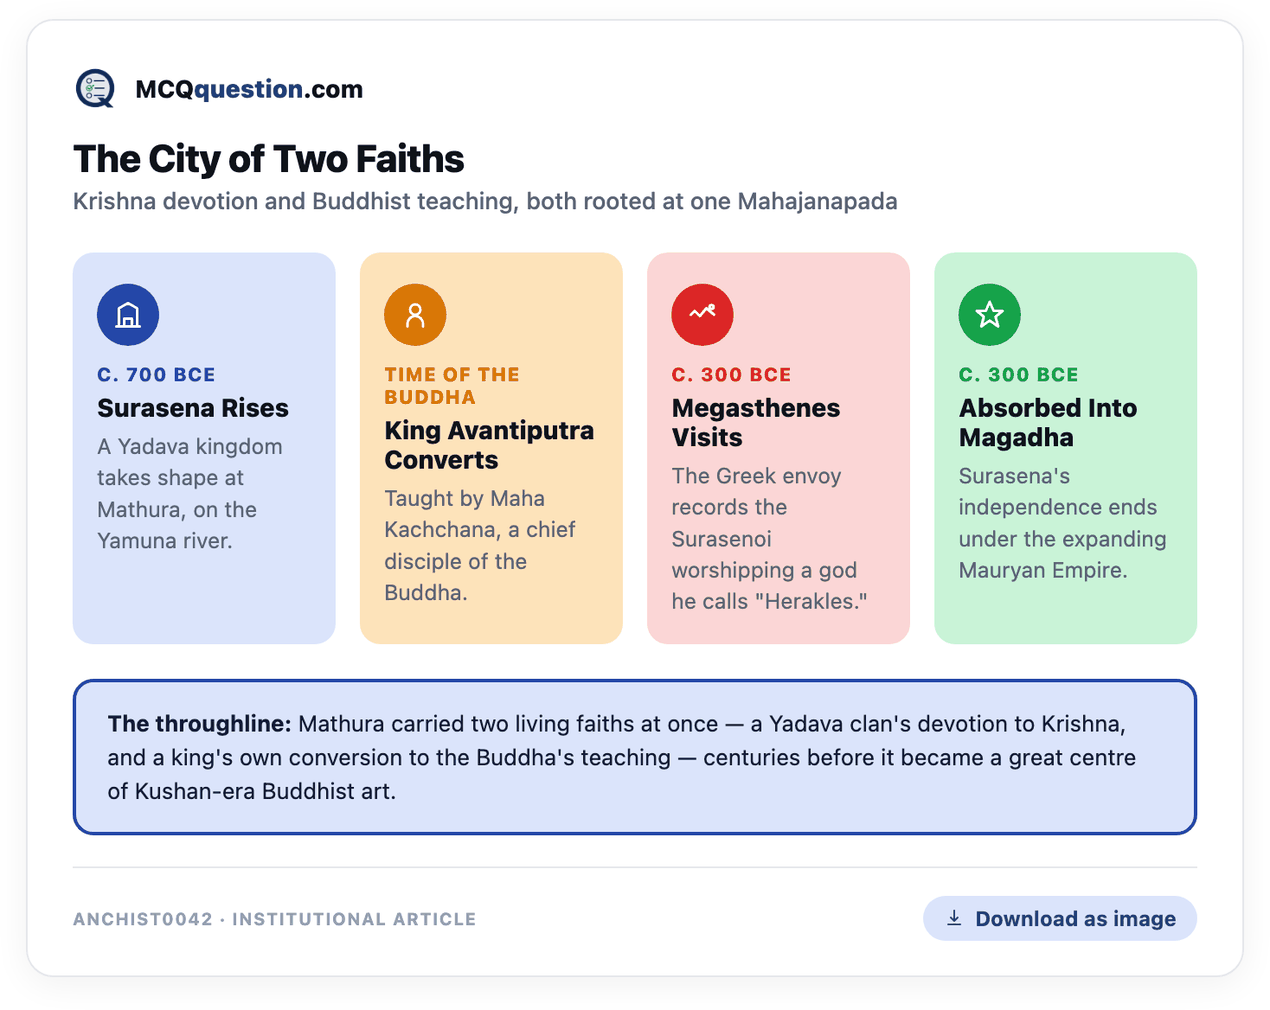Click the Greek envoy description on the red card
The image size is (1270, 1010).
769,539
